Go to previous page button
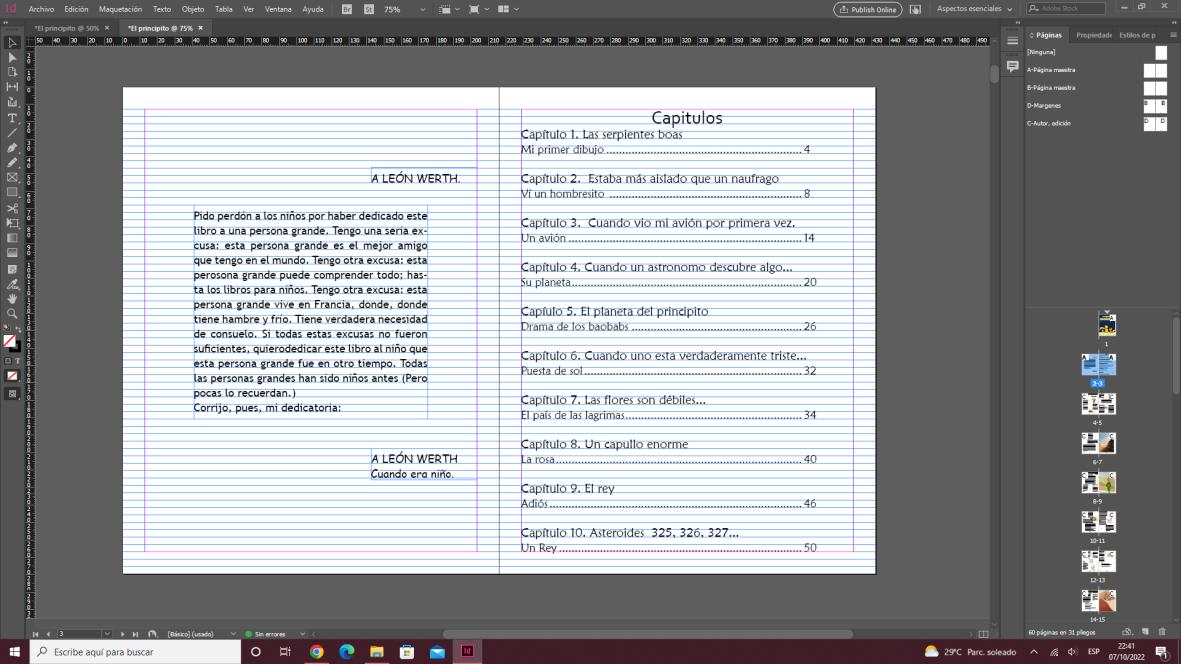The width and height of the screenshot is (1181, 664). click(x=48, y=634)
